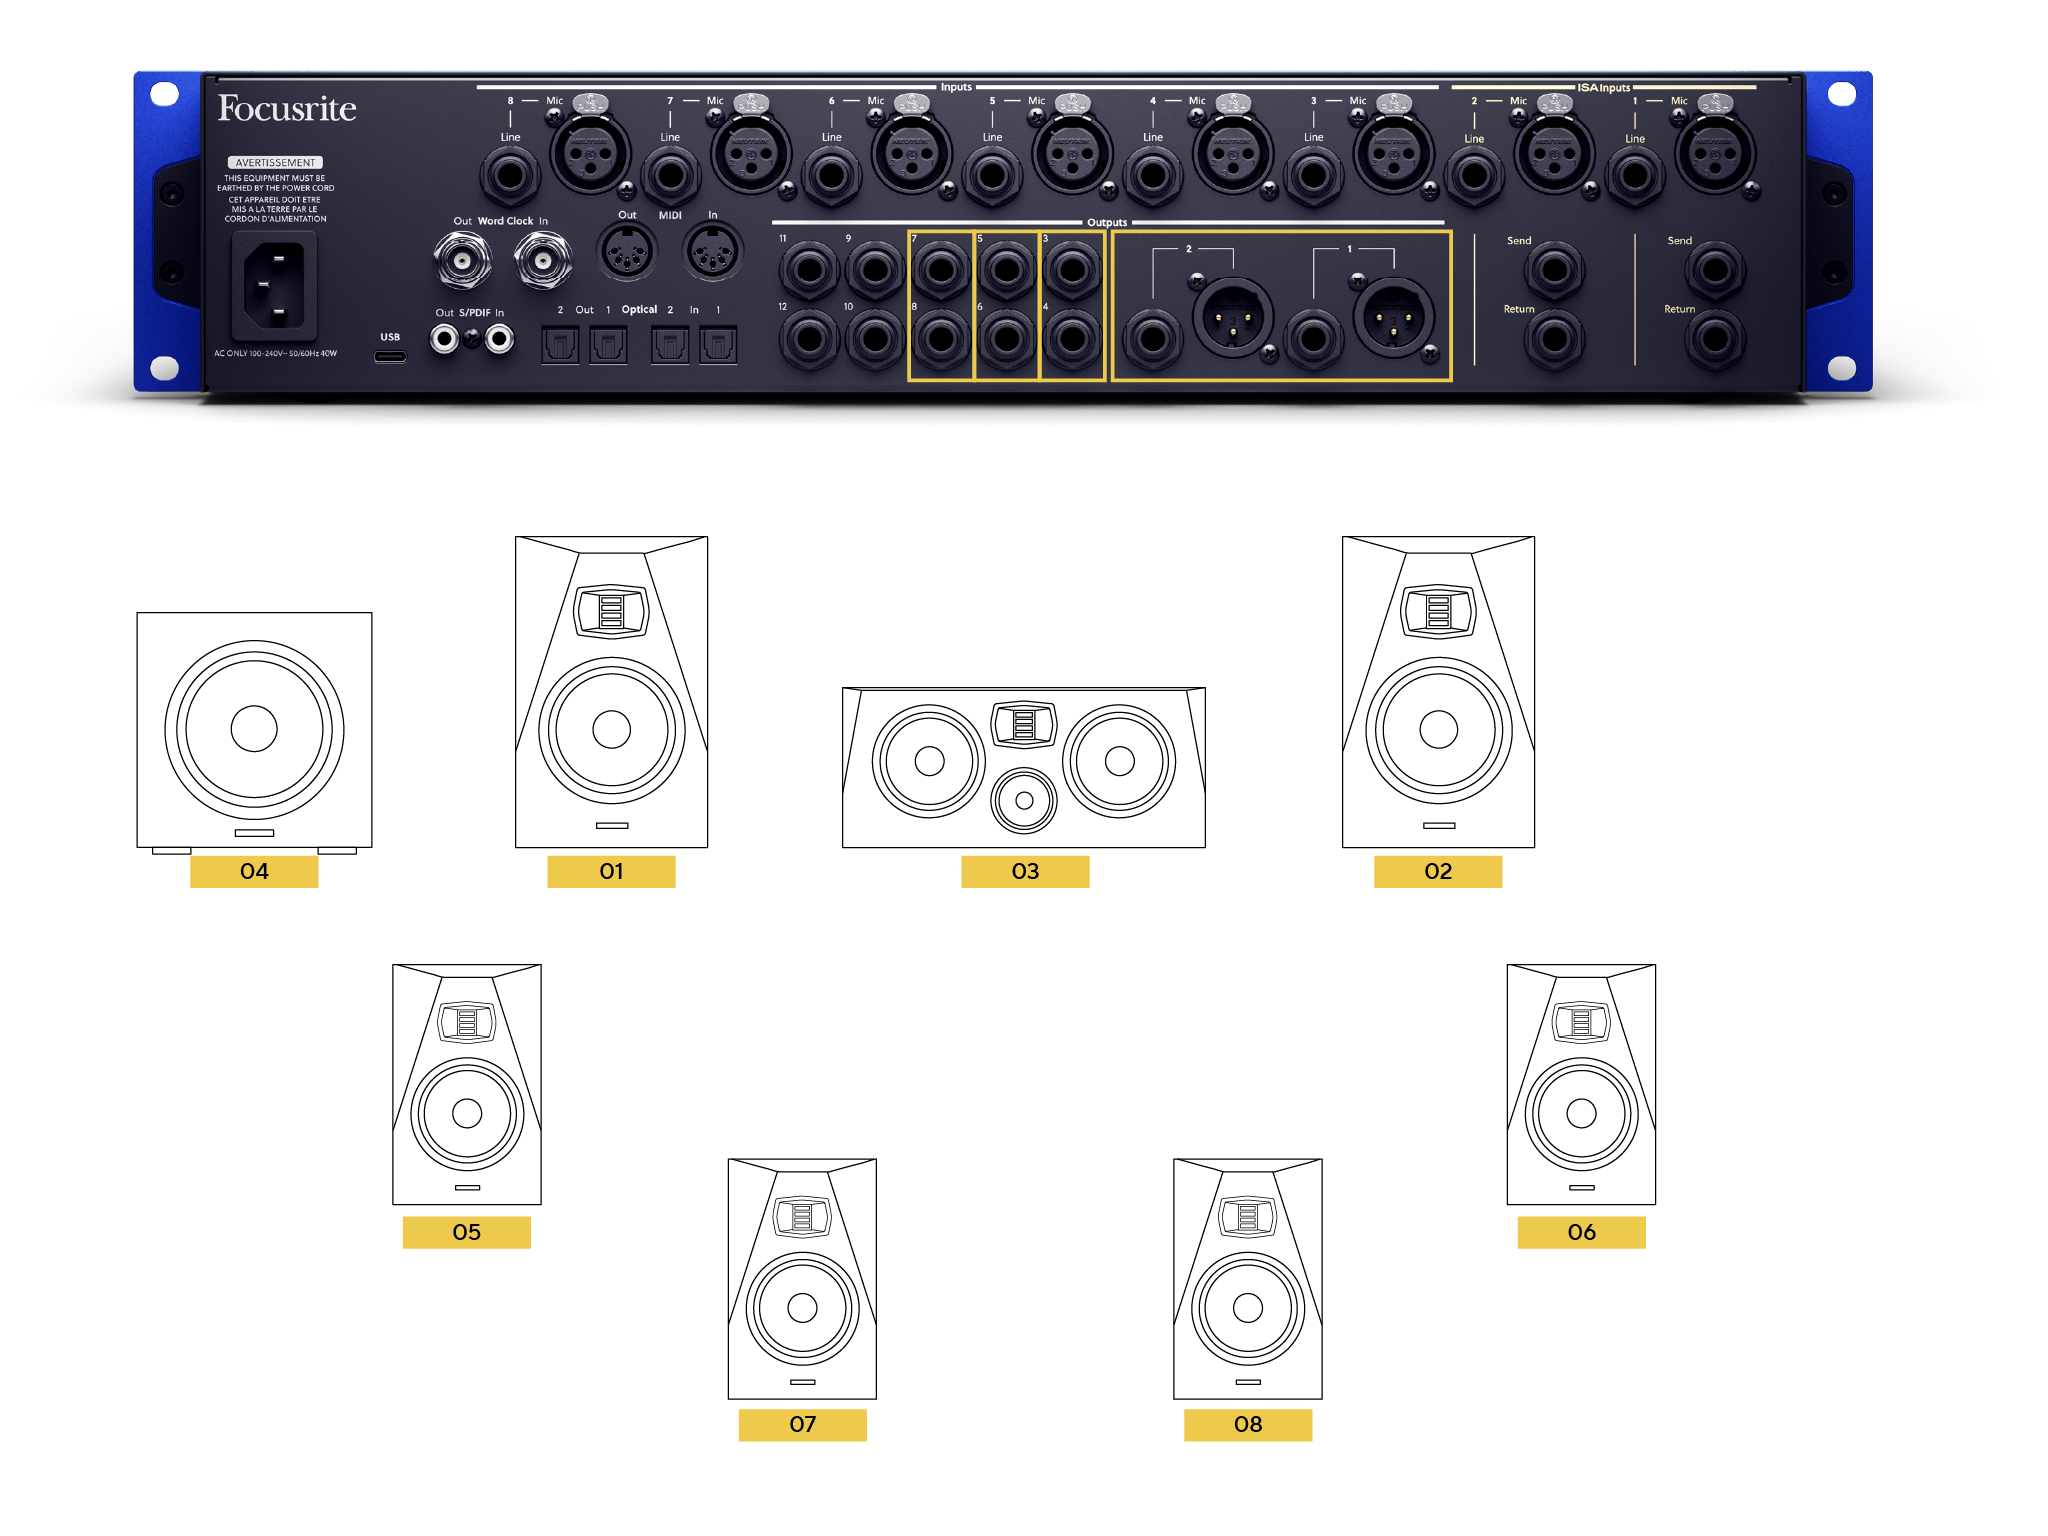Select the rear-right speaker above label 08

pos(1248,1279)
